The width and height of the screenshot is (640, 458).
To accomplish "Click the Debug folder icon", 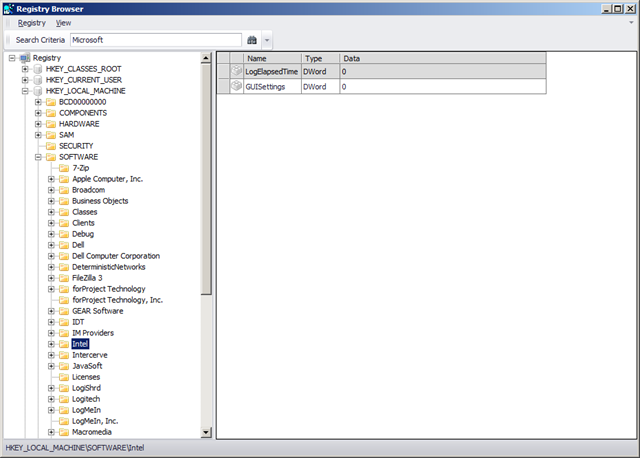I will [x=64, y=234].
